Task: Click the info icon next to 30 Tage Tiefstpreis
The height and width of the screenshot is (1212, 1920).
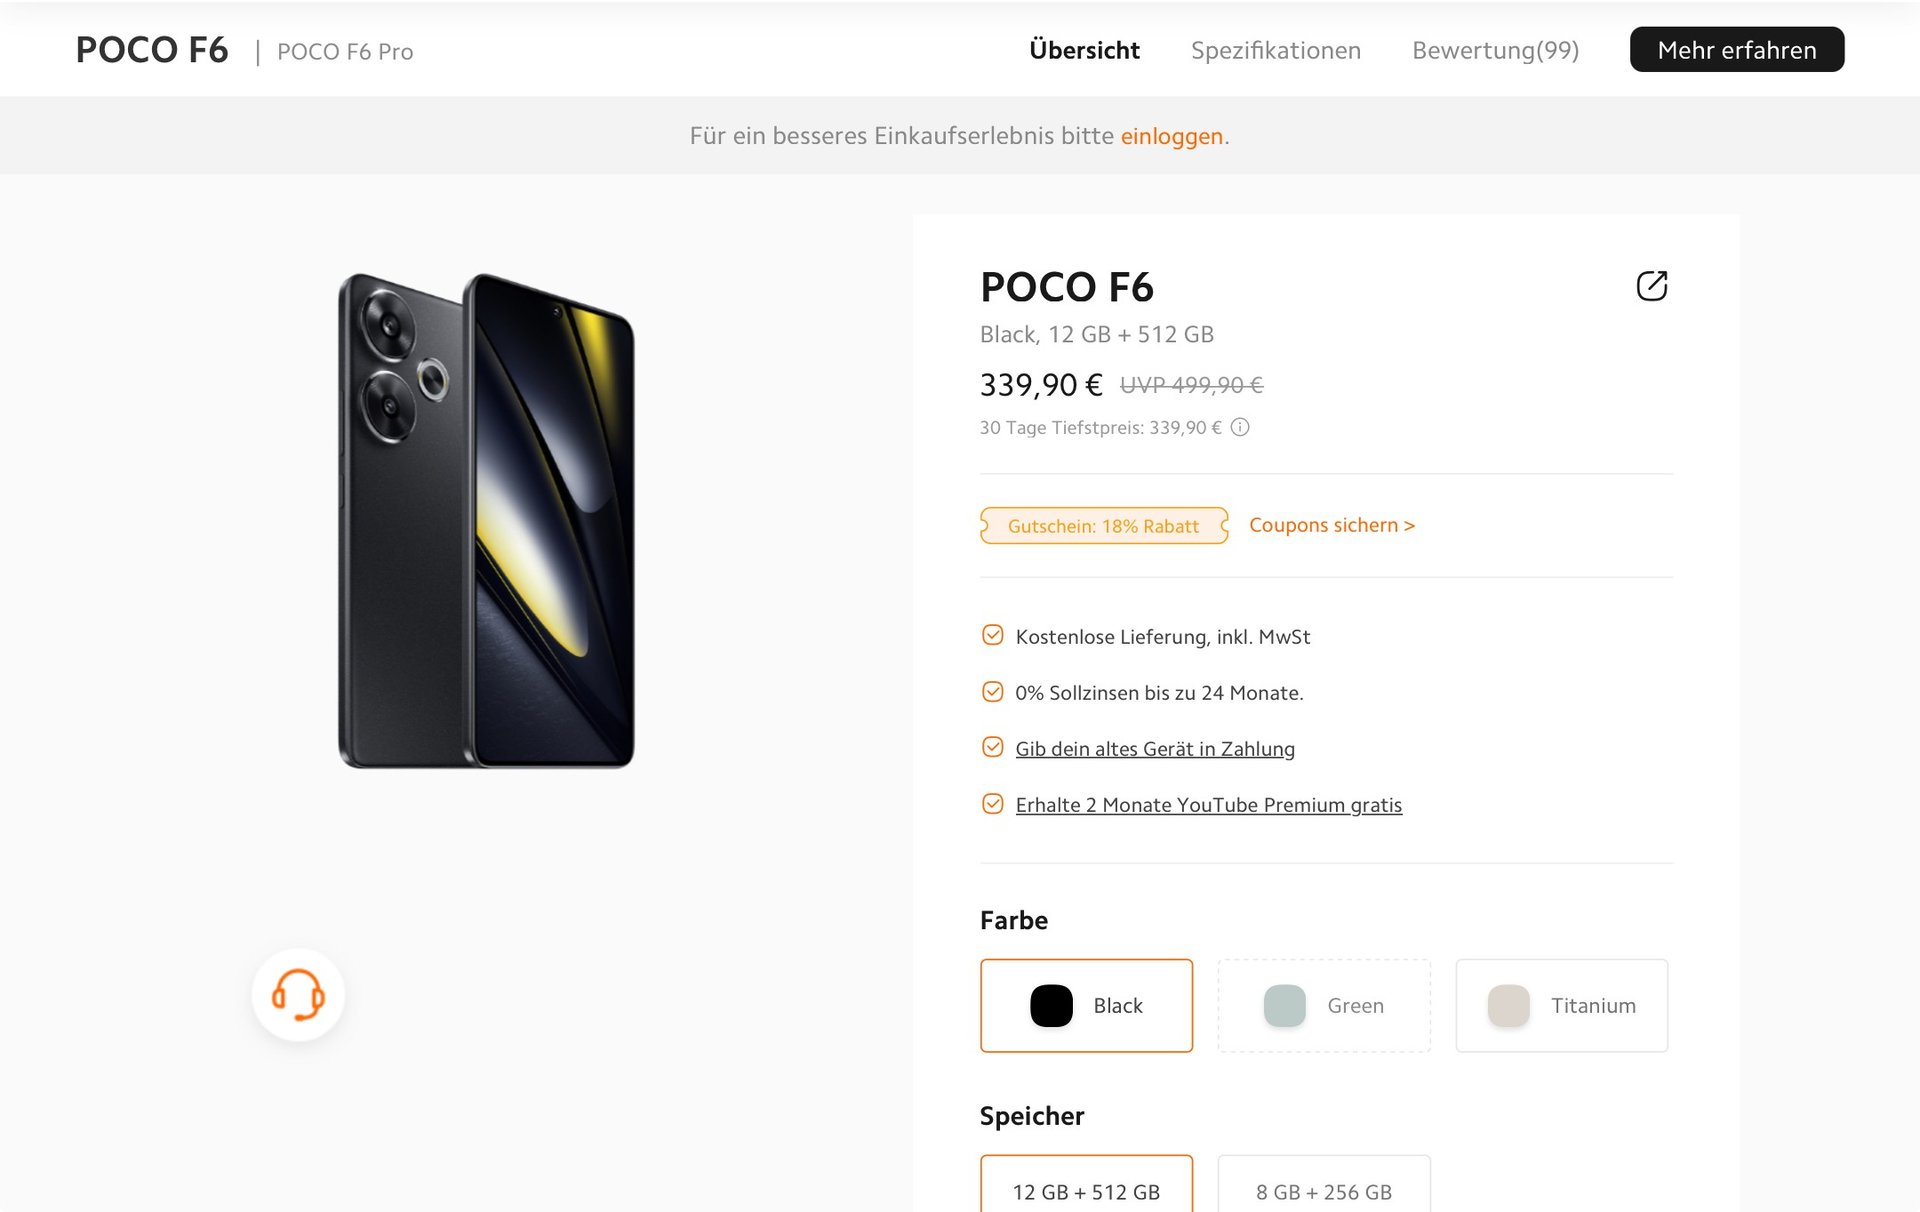Action: pyautogui.click(x=1240, y=428)
